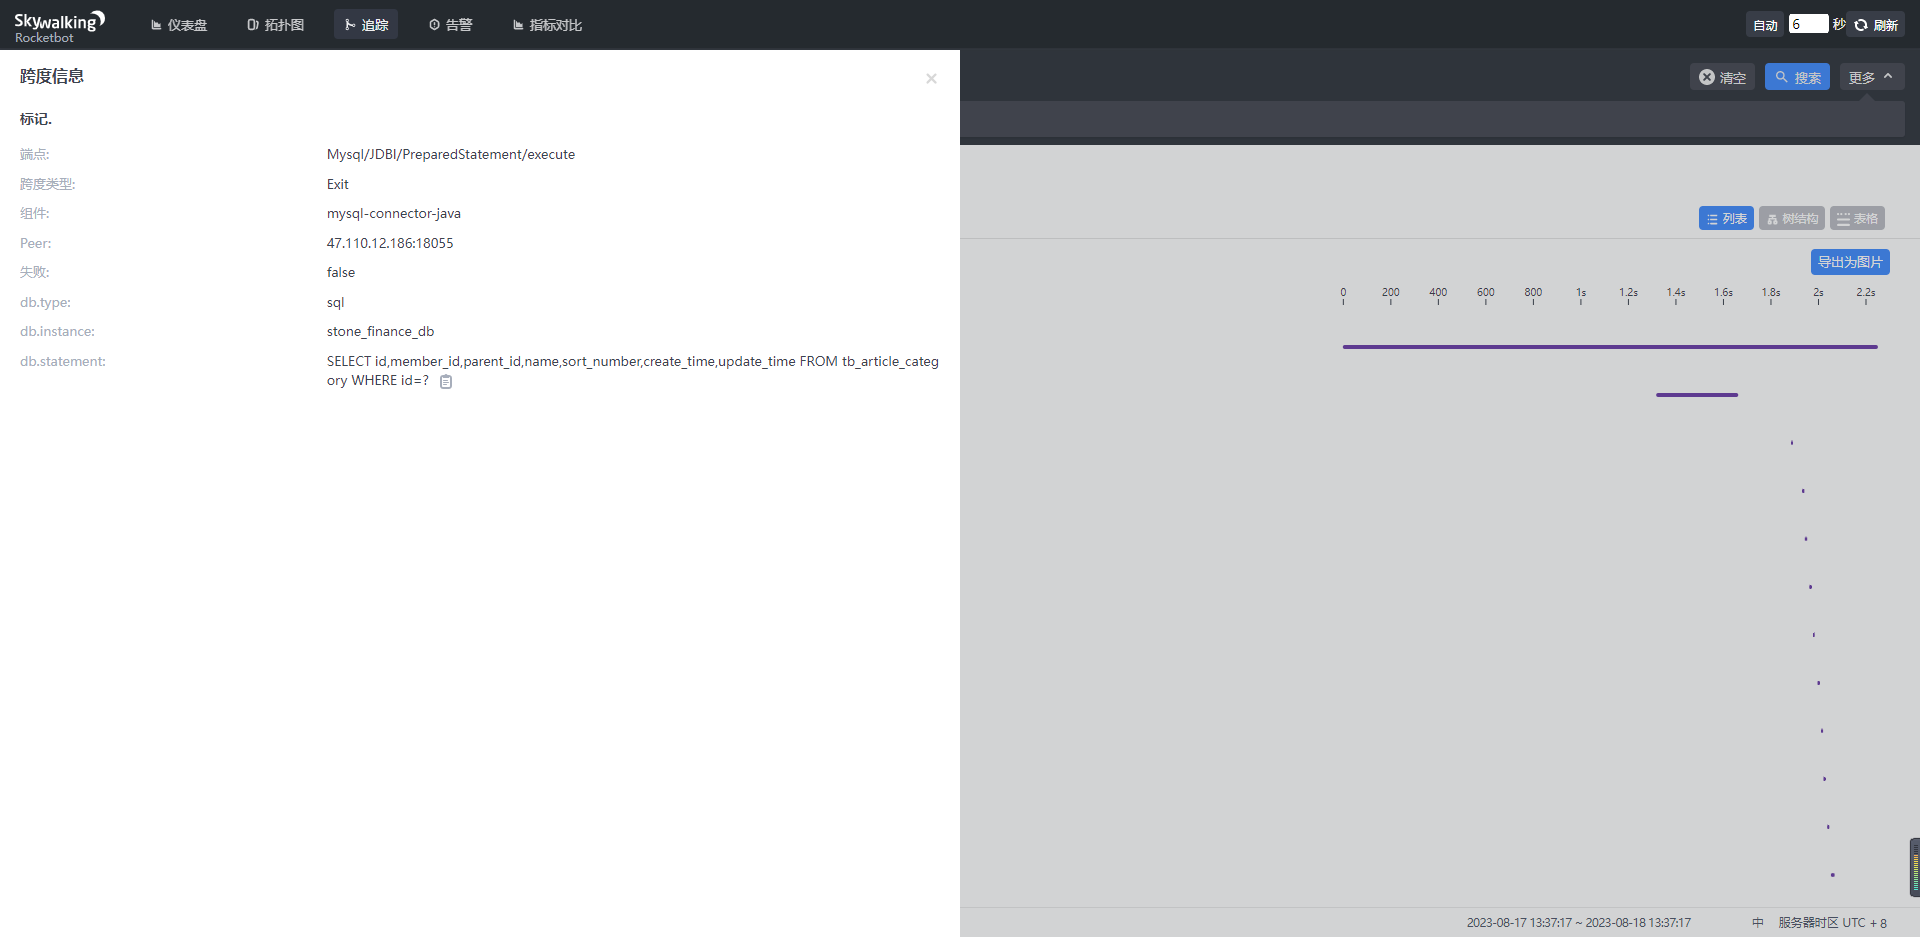Click the '1s' tick on timeline axis
1920x937 pixels.
pyautogui.click(x=1581, y=293)
